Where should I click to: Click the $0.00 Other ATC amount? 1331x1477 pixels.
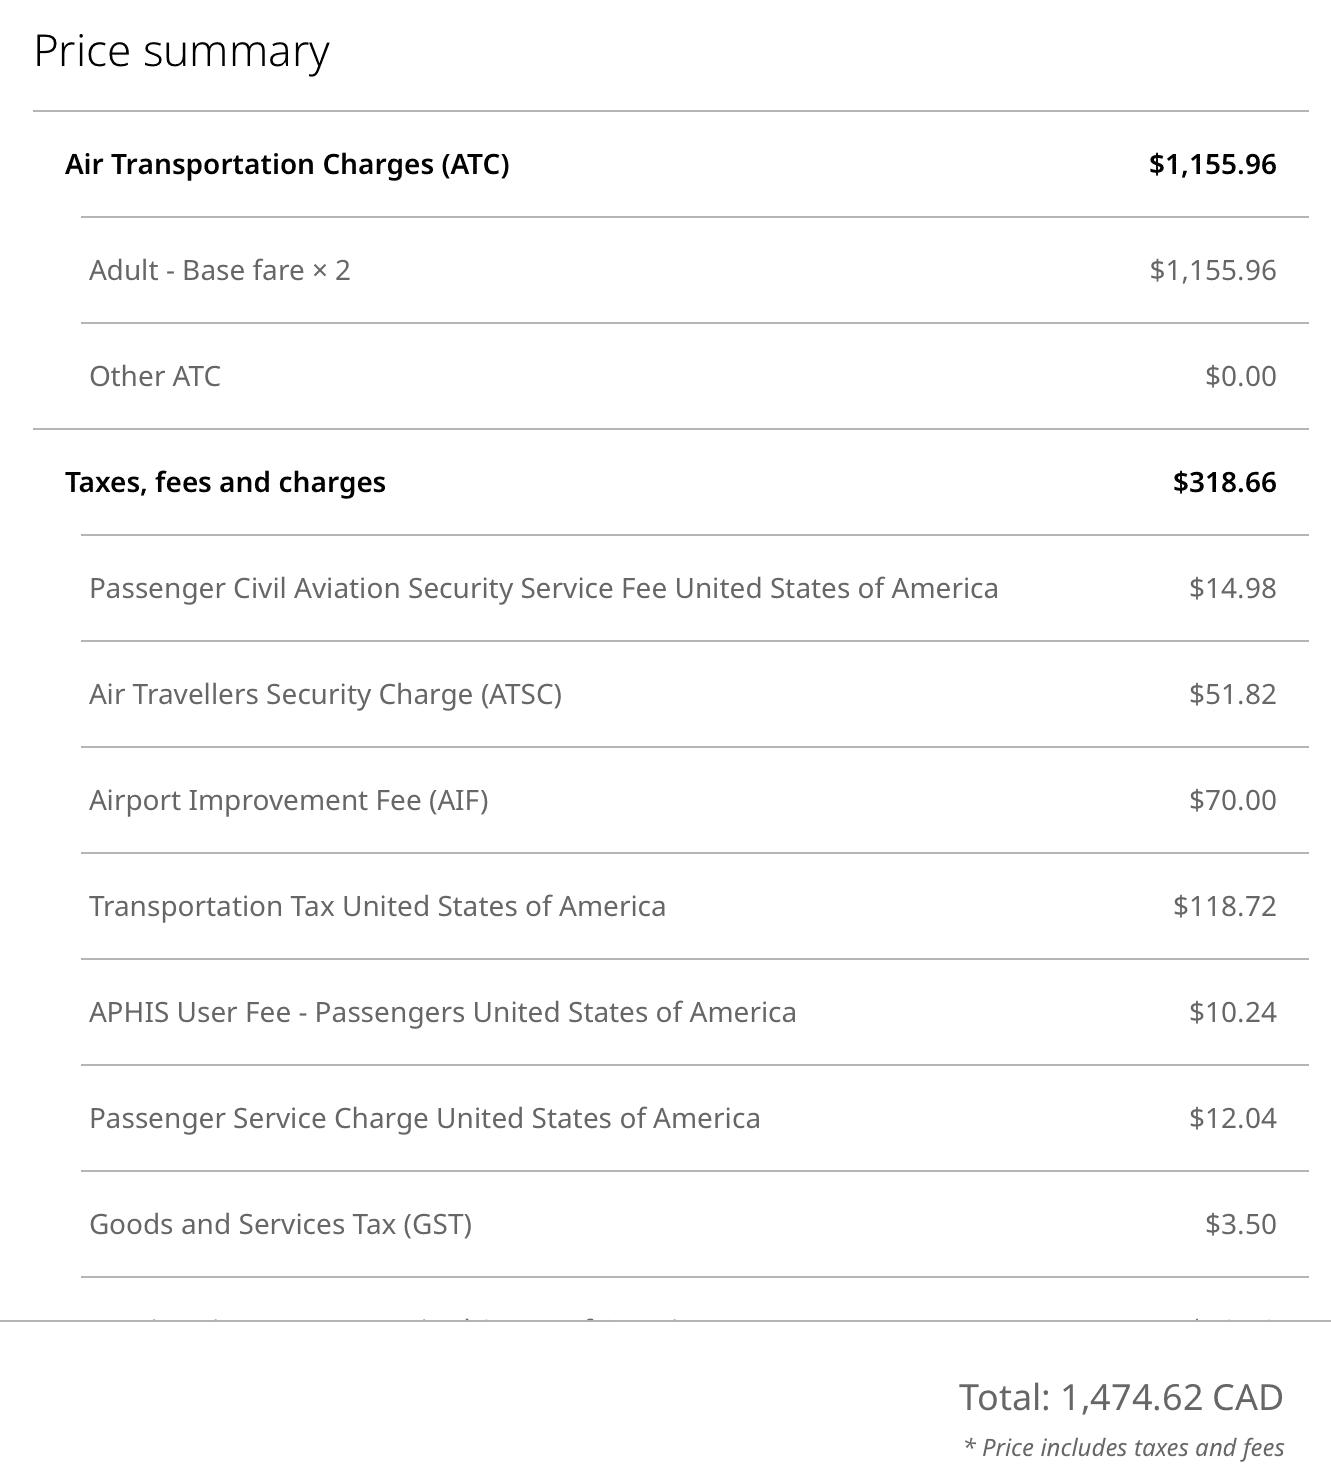click(1240, 376)
